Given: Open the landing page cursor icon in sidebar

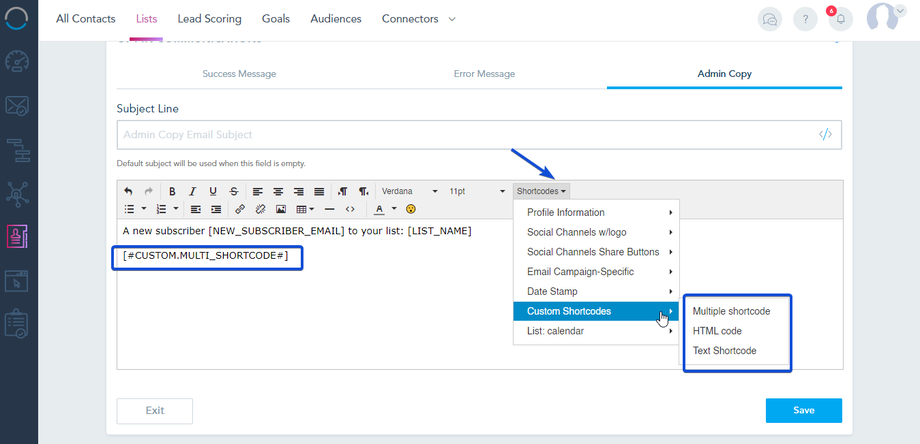Looking at the screenshot, I should coord(18,280).
